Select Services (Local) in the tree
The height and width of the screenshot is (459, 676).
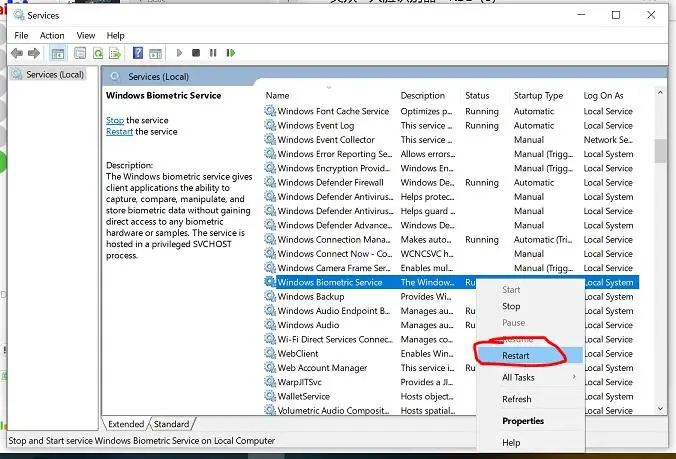(x=55, y=74)
